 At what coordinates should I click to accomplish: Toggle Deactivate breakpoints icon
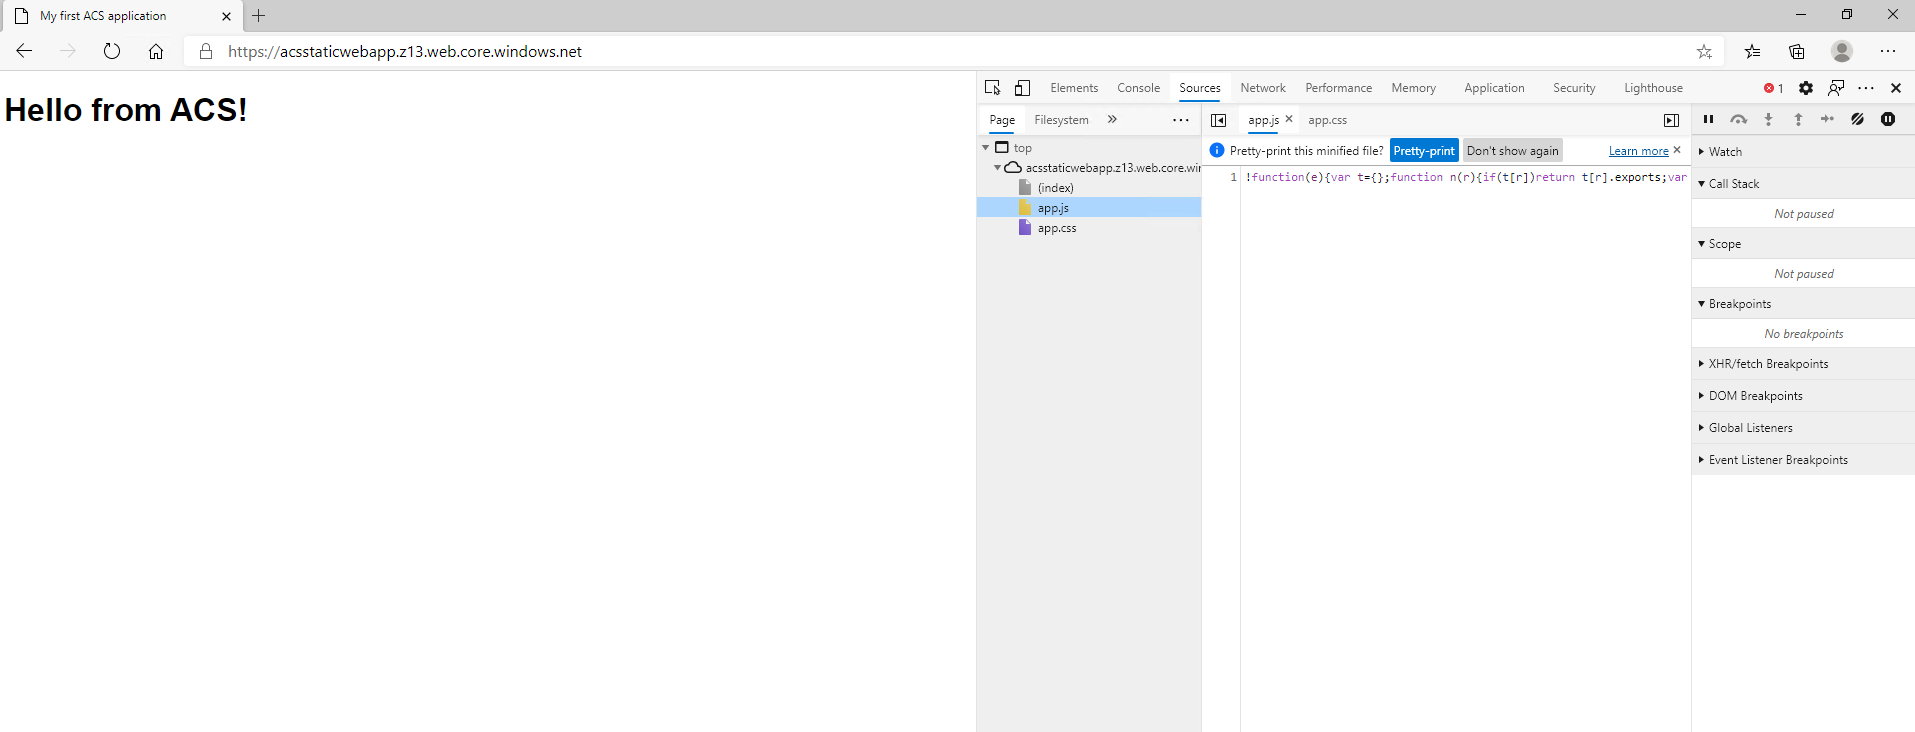click(x=1857, y=119)
